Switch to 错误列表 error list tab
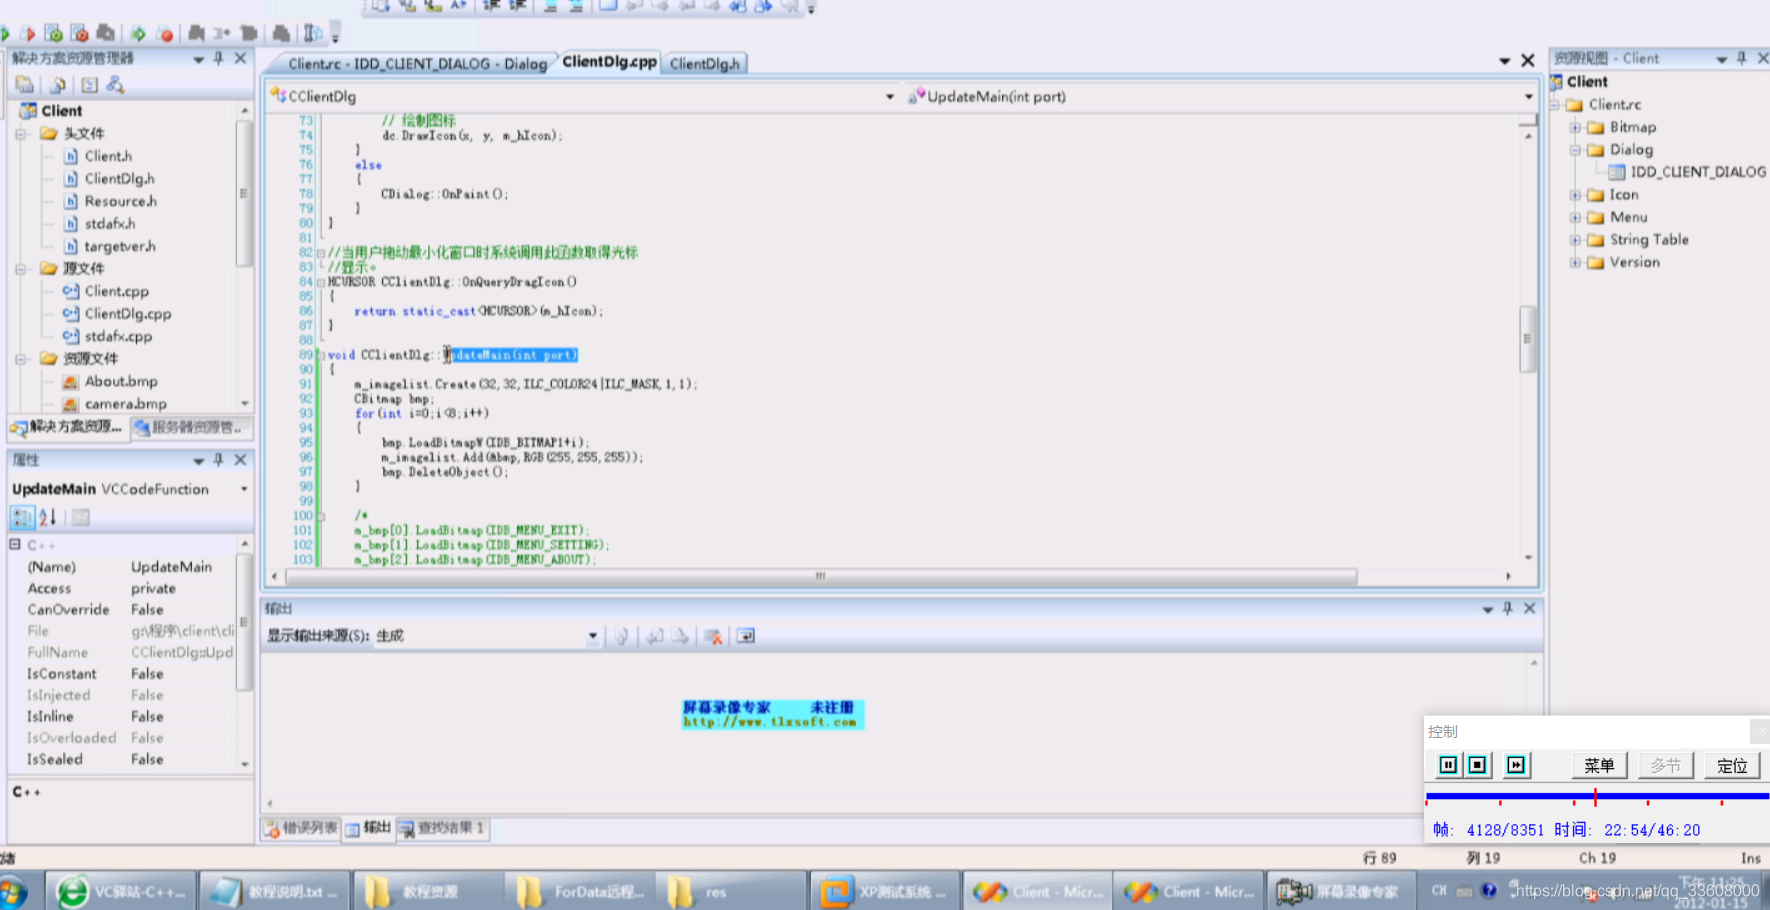 tap(302, 828)
